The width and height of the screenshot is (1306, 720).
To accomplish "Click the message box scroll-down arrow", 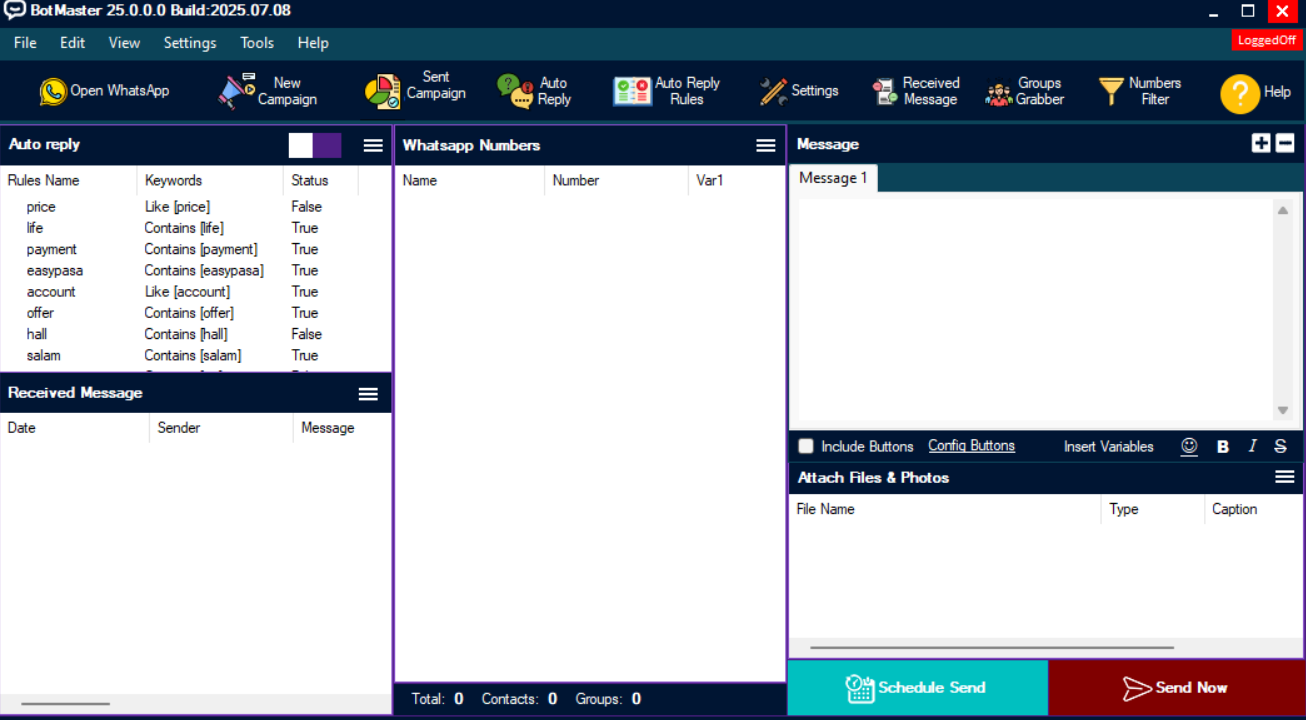I will 1283,411.
